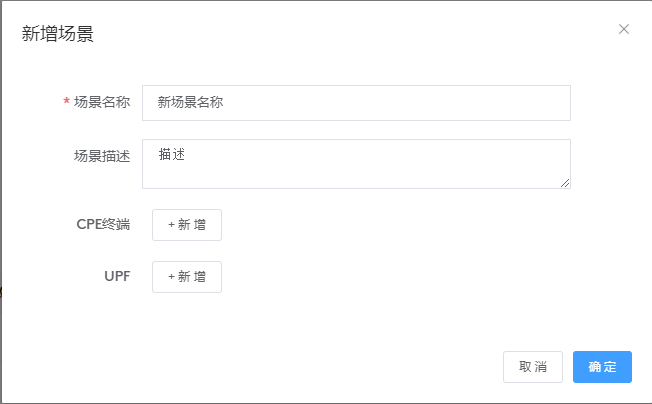652x404 pixels.
Task: Click the red required asterisk marker
Action: point(66,102)
